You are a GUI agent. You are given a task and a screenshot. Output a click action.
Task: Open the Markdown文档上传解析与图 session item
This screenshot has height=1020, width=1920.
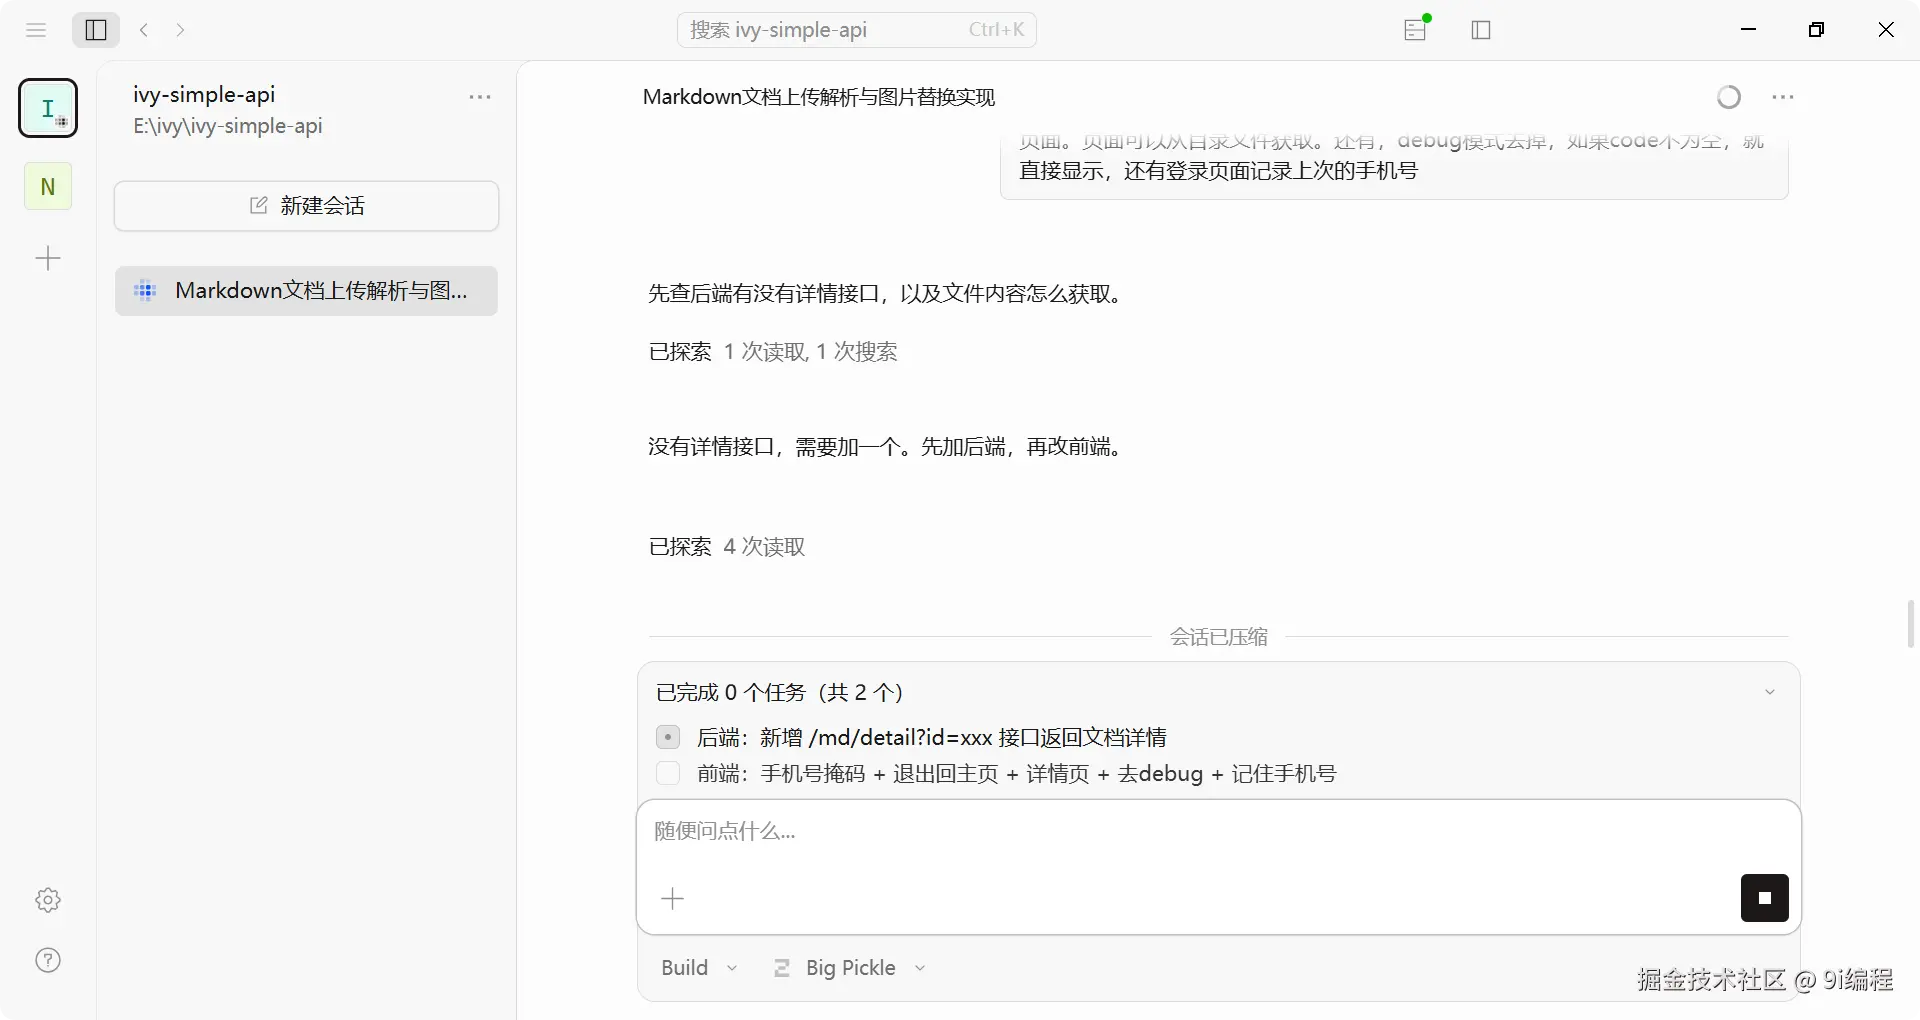pyautogui.click(x=306, y=291)
